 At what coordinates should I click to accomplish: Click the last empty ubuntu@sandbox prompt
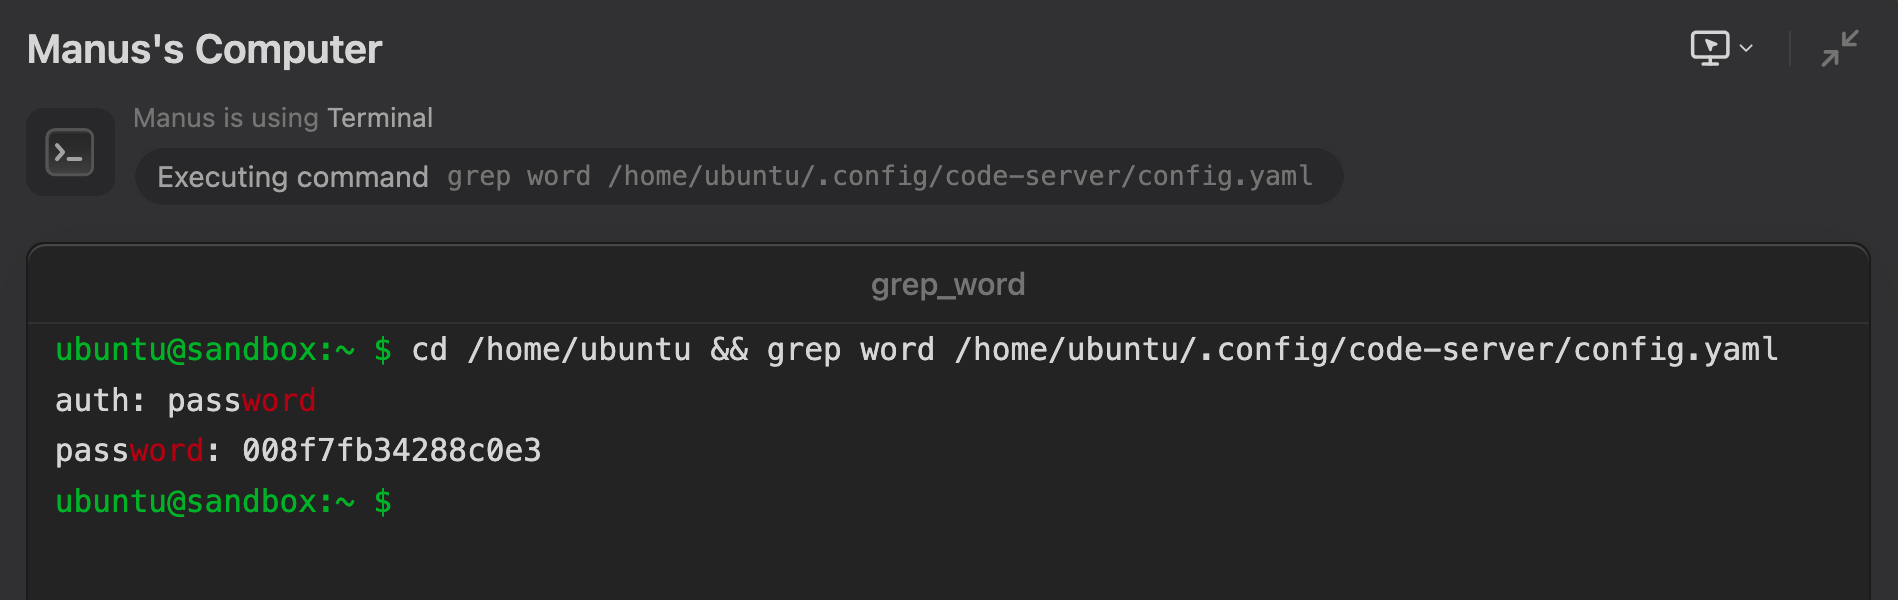pyautogui.click(x=223, y=502)
